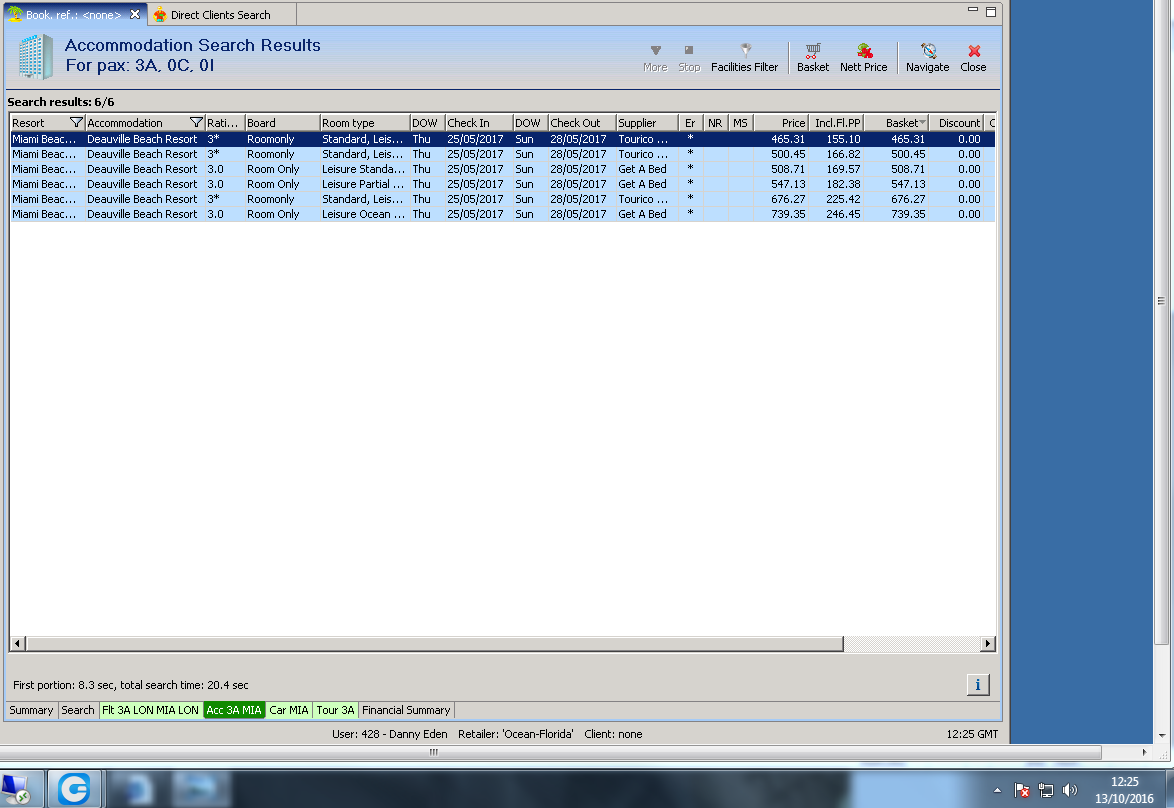
Task: Open the Car MIA tab
Action: tap(289, 710)
